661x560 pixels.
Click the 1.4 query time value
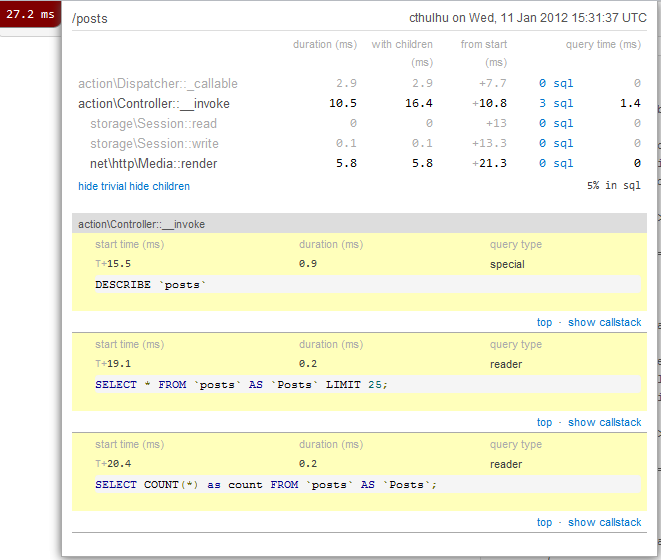pyautogui.click(x=630, y=103)
